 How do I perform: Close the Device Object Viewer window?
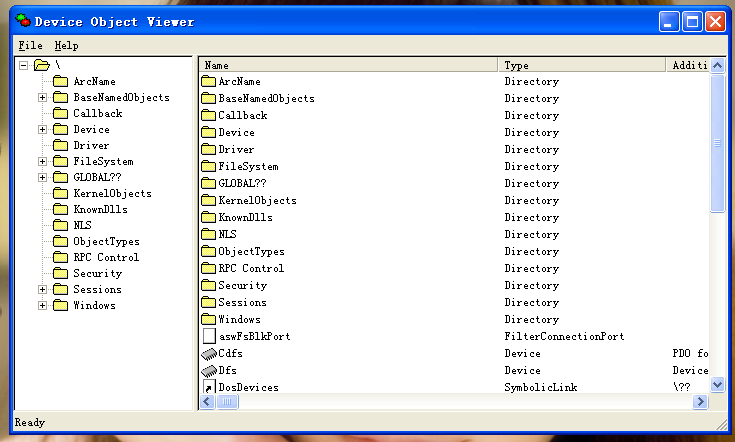coord(716,22)
